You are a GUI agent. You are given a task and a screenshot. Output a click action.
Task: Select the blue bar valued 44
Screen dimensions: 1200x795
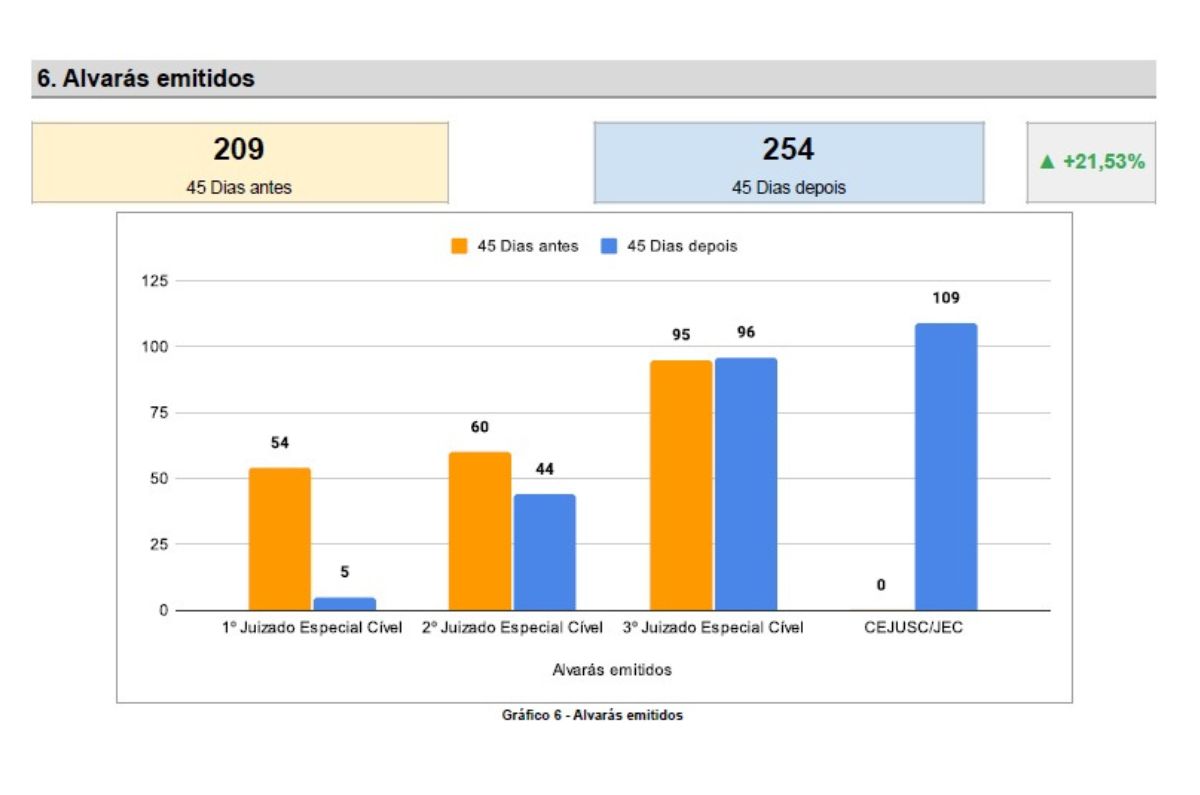click(x=544, y=552)
